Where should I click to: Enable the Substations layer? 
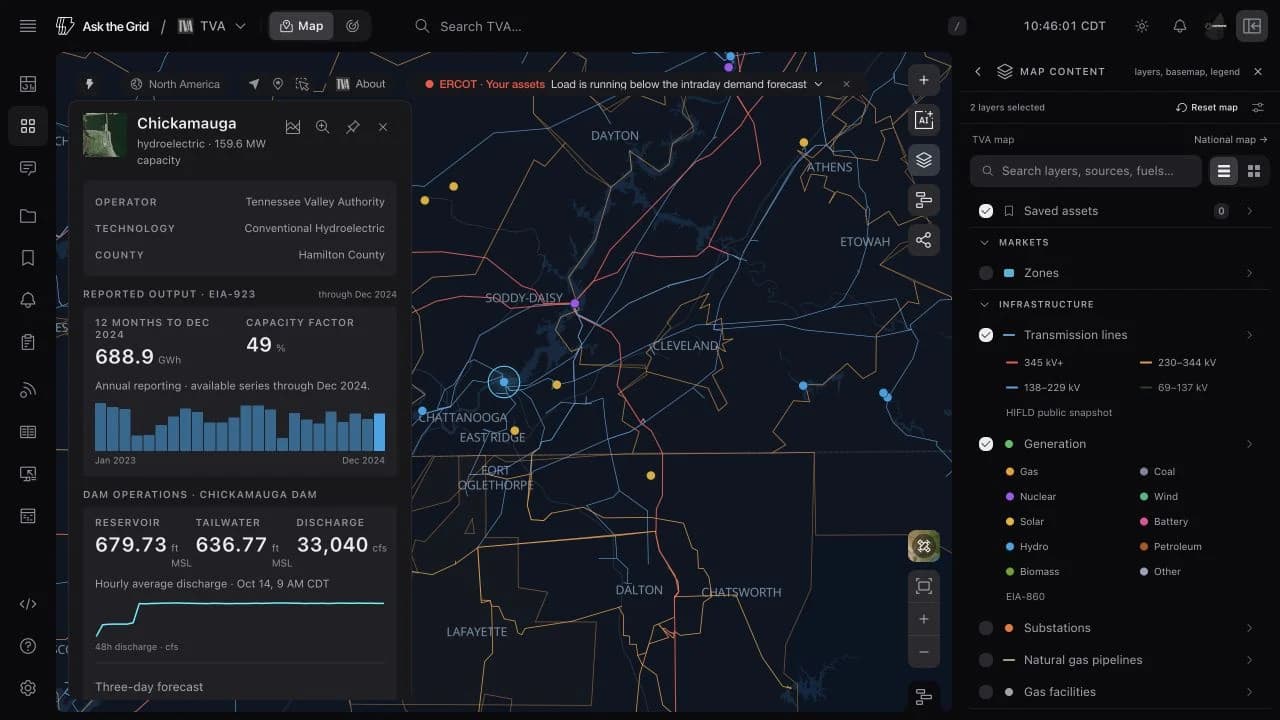click(986, 628)
